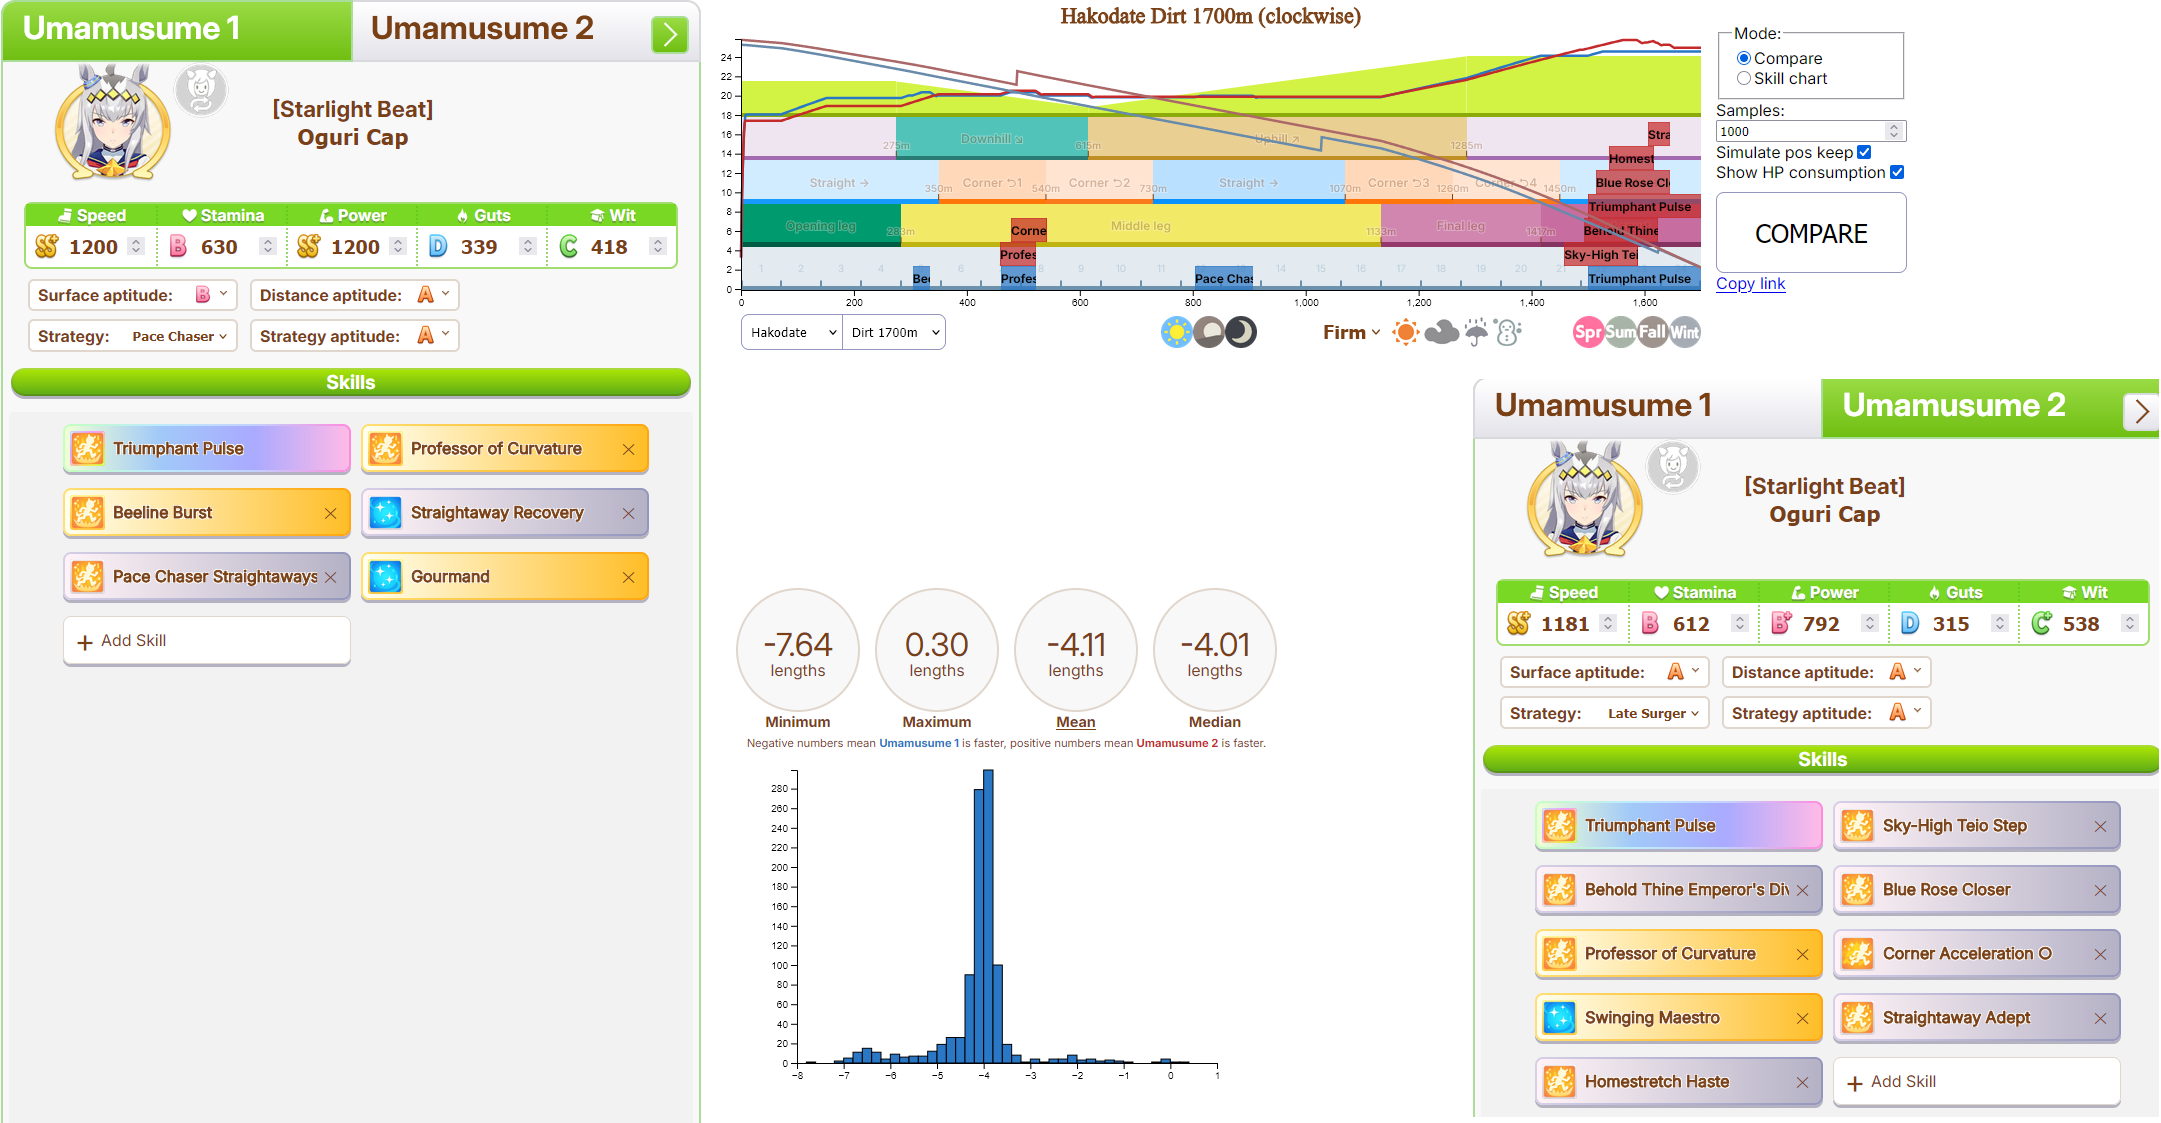Open left Distance aptitude dropdown
Screen dimensions: 2161x1123
(x=354, y=295)
